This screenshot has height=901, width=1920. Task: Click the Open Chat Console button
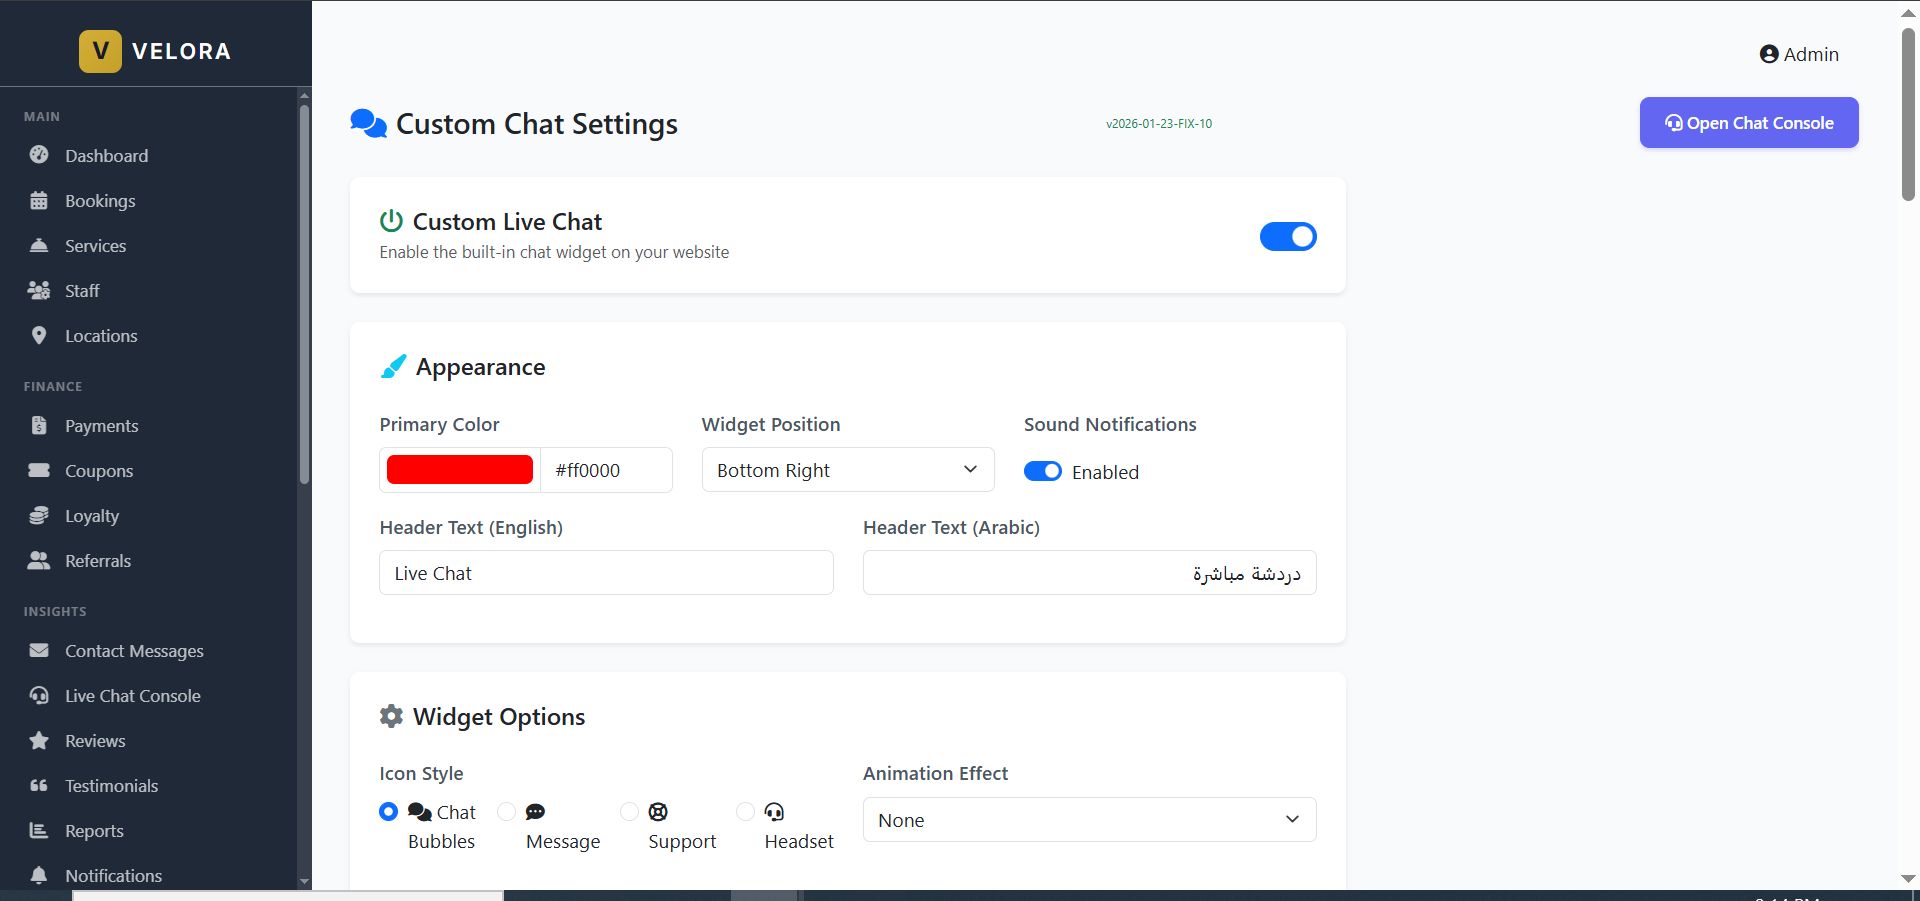1748,123
